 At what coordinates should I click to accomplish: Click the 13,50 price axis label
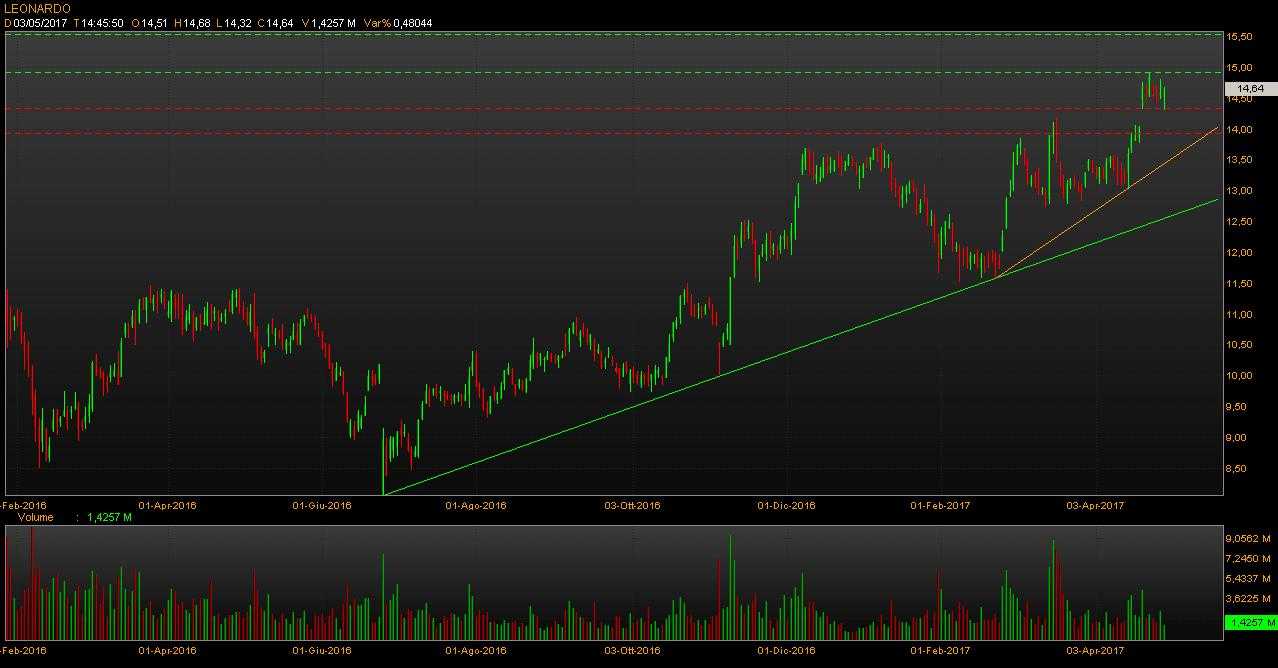tap(1240, 160)
